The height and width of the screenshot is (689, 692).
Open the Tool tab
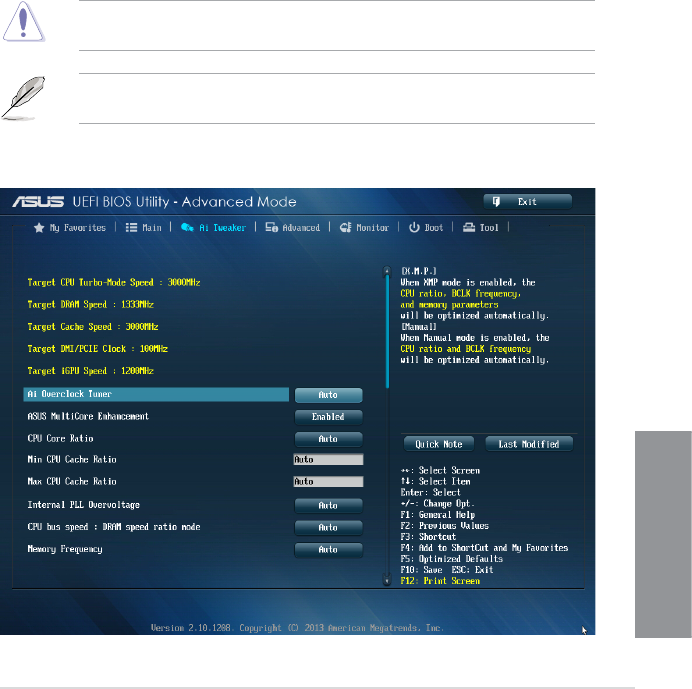[481, 228]
